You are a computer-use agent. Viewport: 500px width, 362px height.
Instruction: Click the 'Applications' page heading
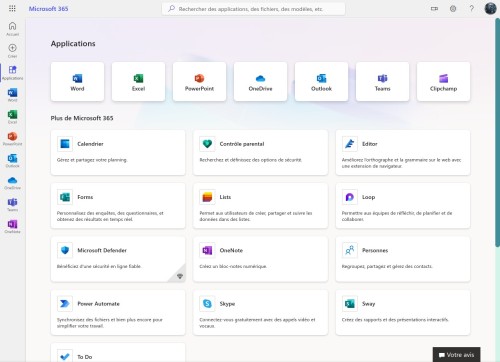(73, 44)
